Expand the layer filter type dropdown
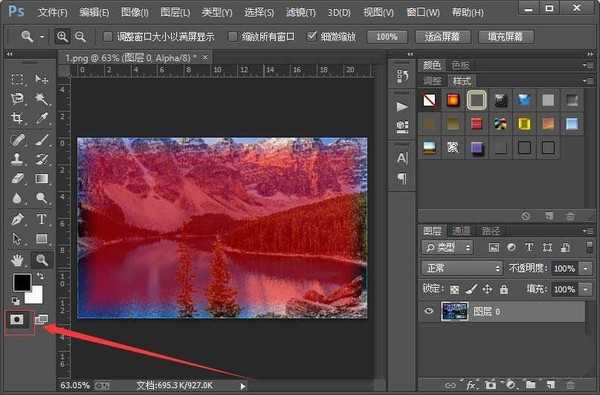Viewport: 600px width, 395px height. (x=448, y=248)
